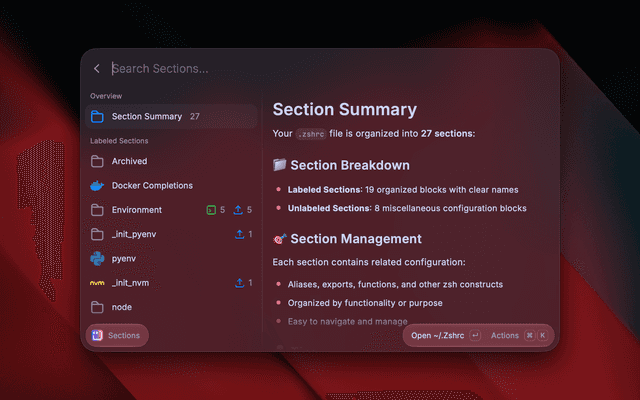Screen dimensions: 640x400
Task: Select the node section
Action: (x=171, y=307)
